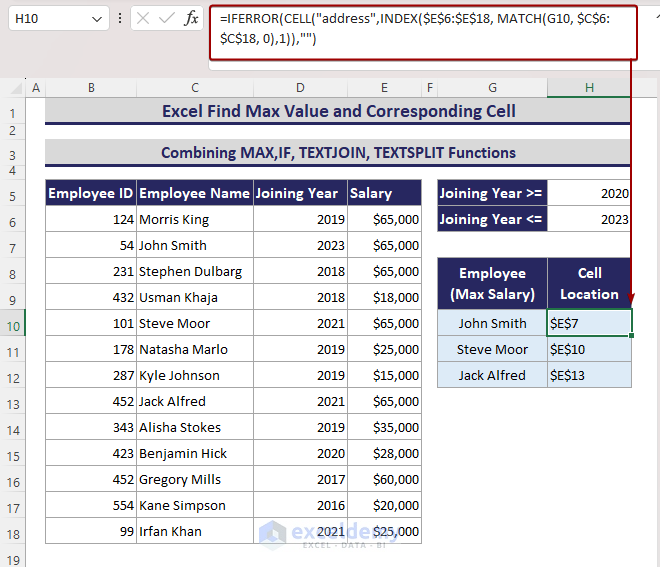Screen dimensions: 660x567
Task: Click the Insert Function fx icon
Action: pyautogui.click(x=191, y=19)
